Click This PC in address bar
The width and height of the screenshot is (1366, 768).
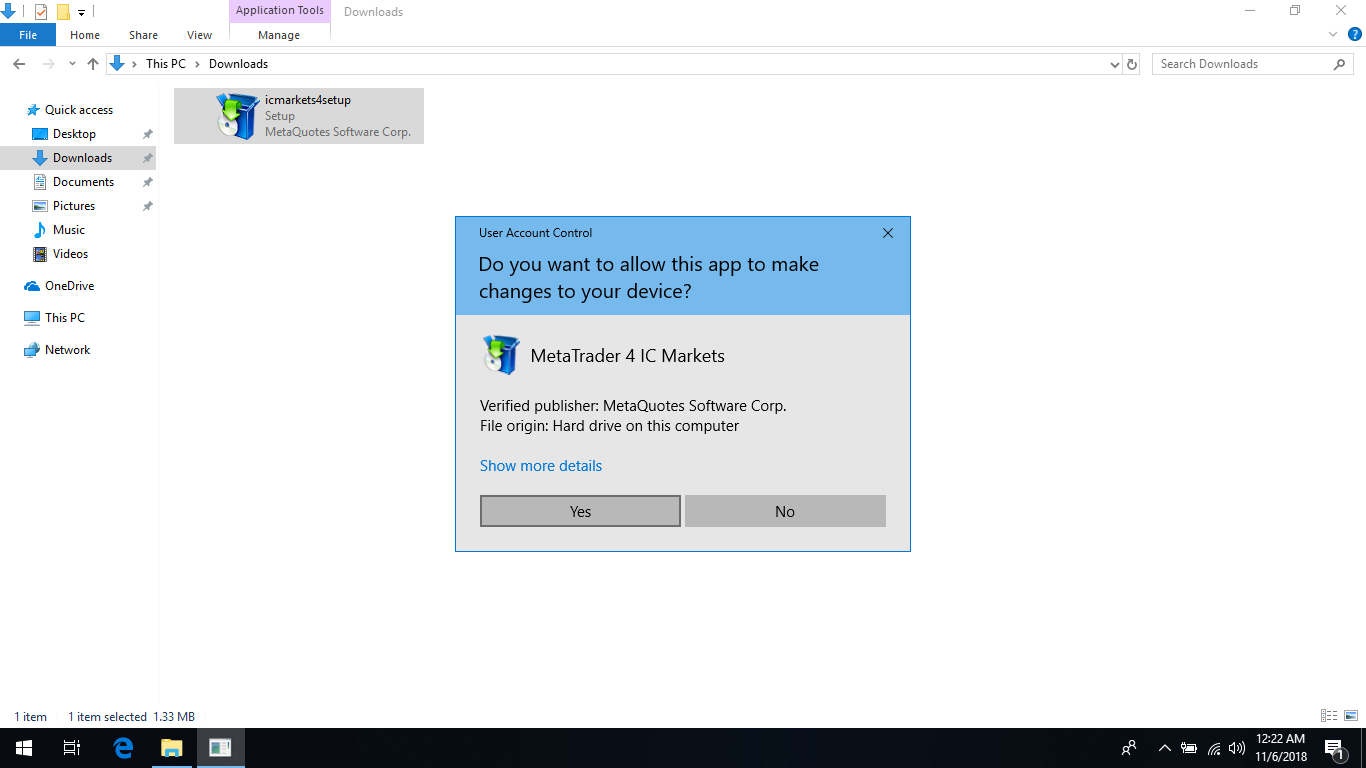pyautogui.click(x=166, y=64)
